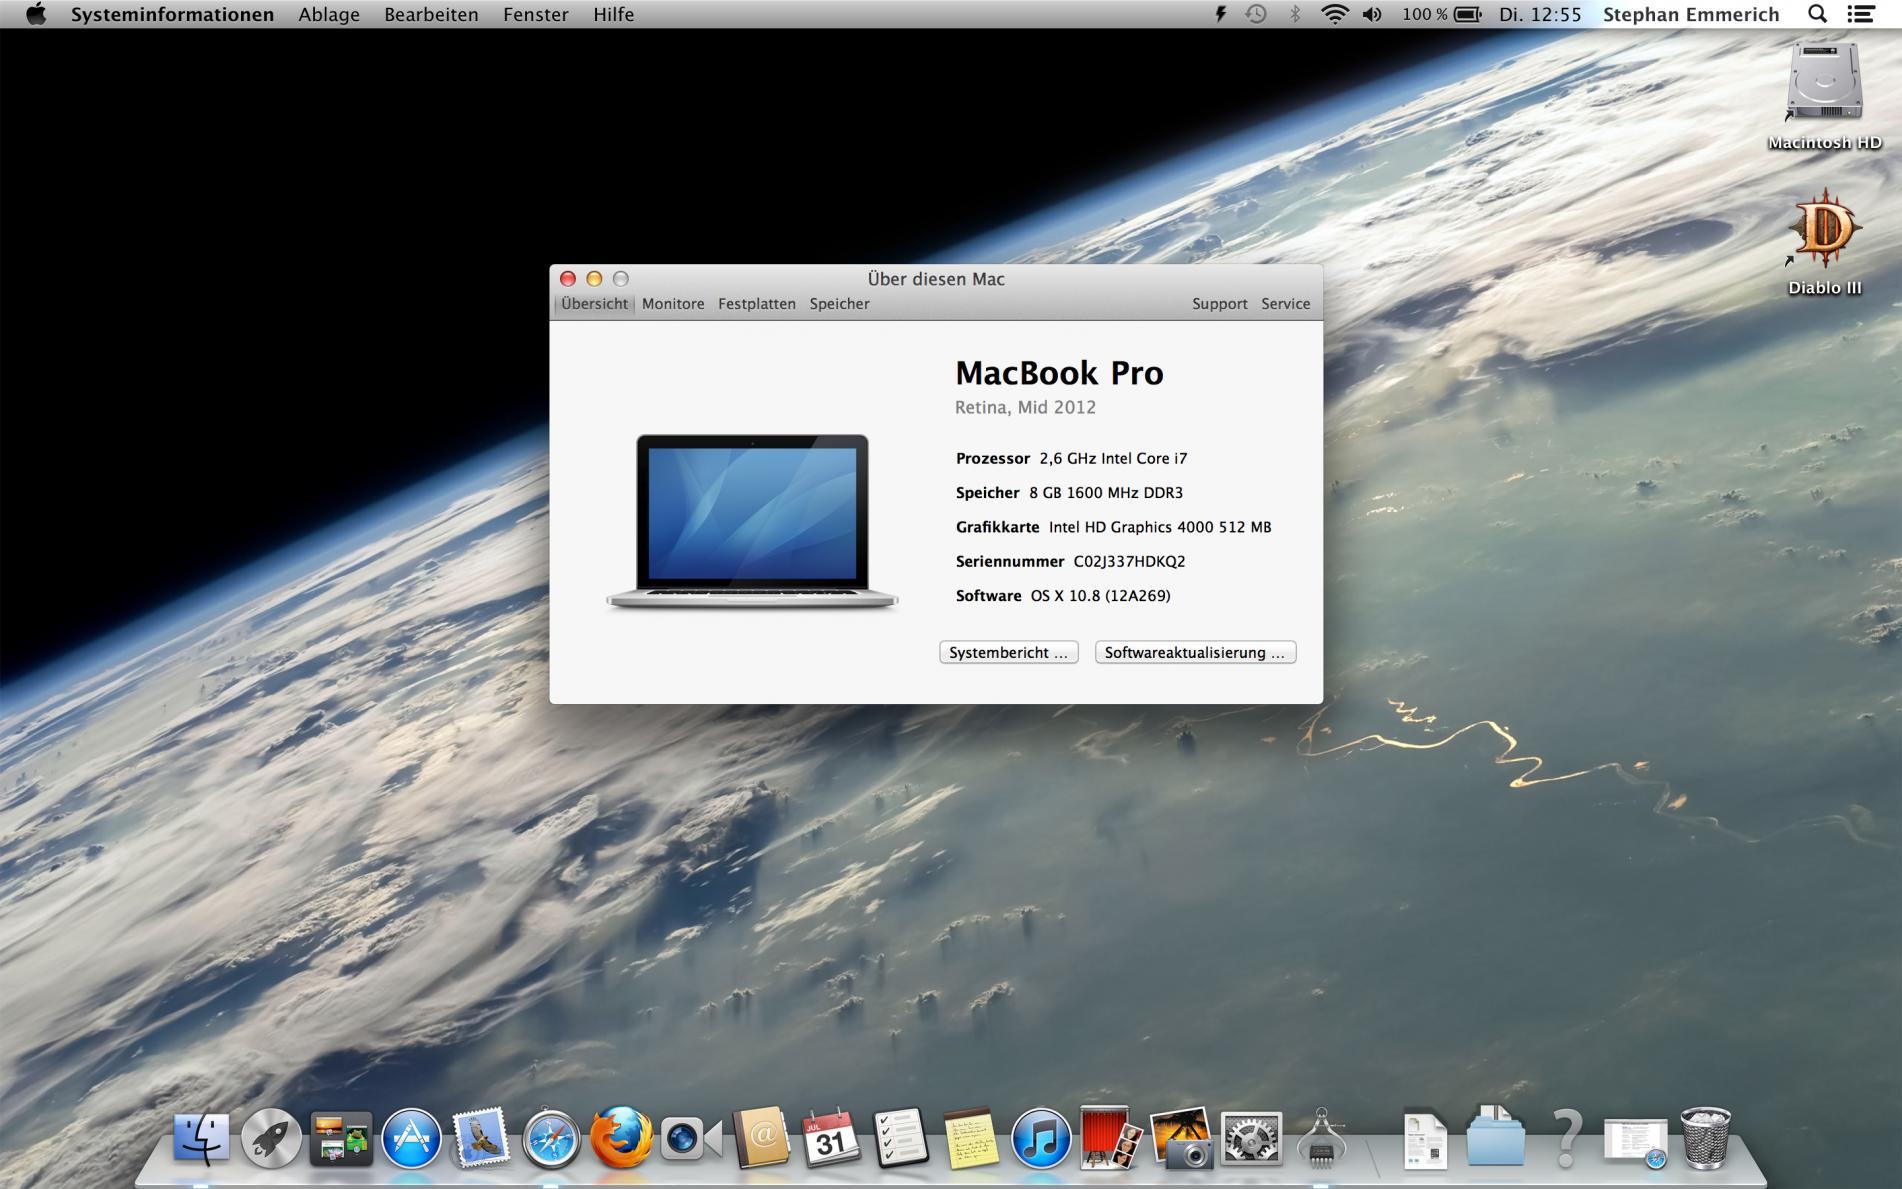The width and height of the screenshot is (1902, 1189).
Task: Launch Safari from the dock
Action: click(551, 1138)
